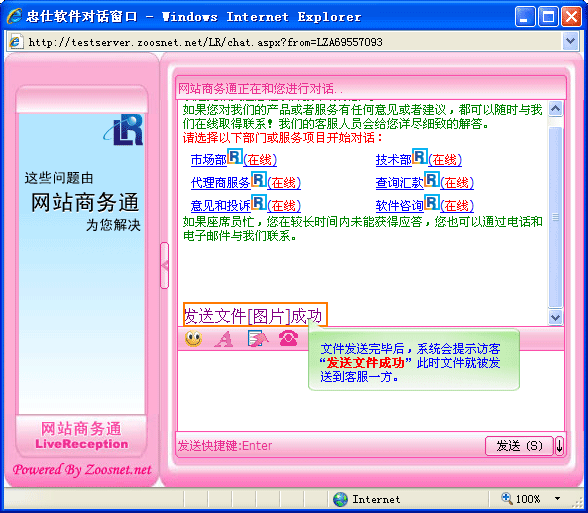Click the LR logo in sidebar
This screenshot has width=588, height=513.
(124, 130)
